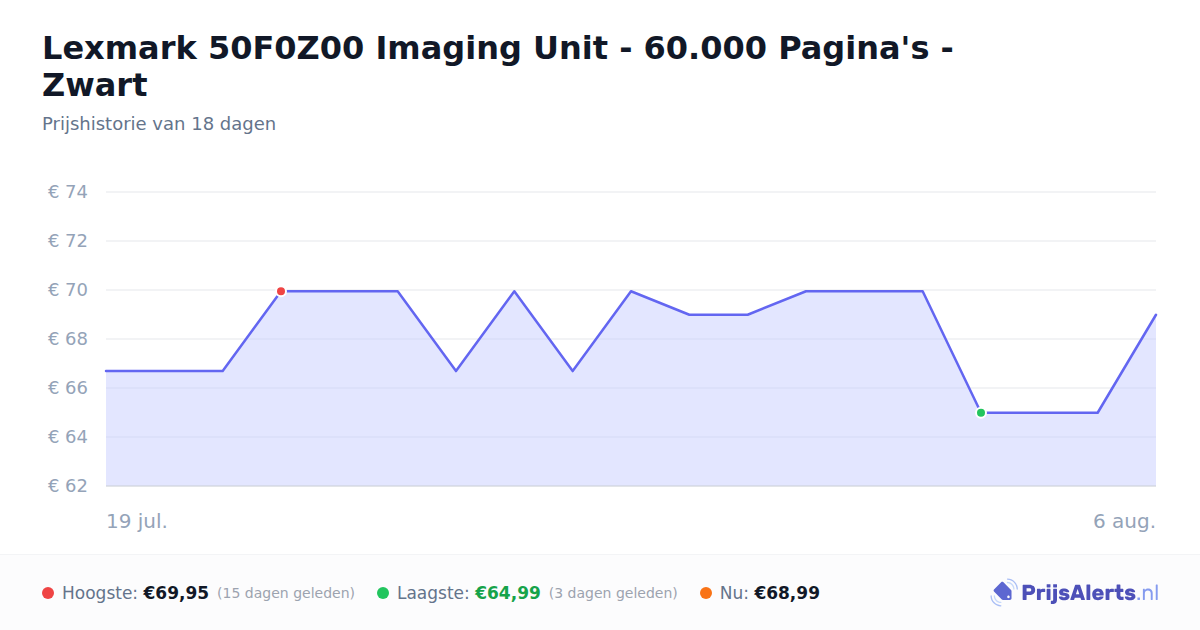Click the € 66 axis label
This screenshot has height=630, width=1200.
pos(68,388)
